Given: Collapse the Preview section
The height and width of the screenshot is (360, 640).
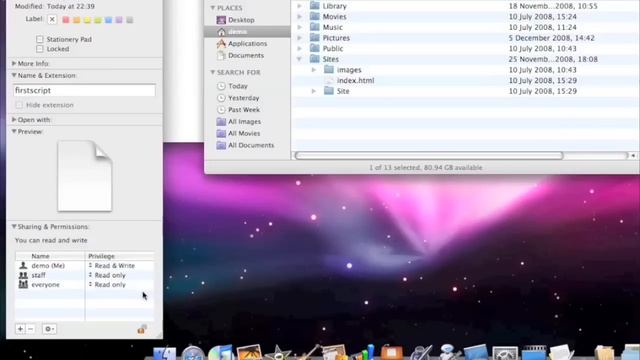Looking at the screenshot, I should (x=14, y=131).
